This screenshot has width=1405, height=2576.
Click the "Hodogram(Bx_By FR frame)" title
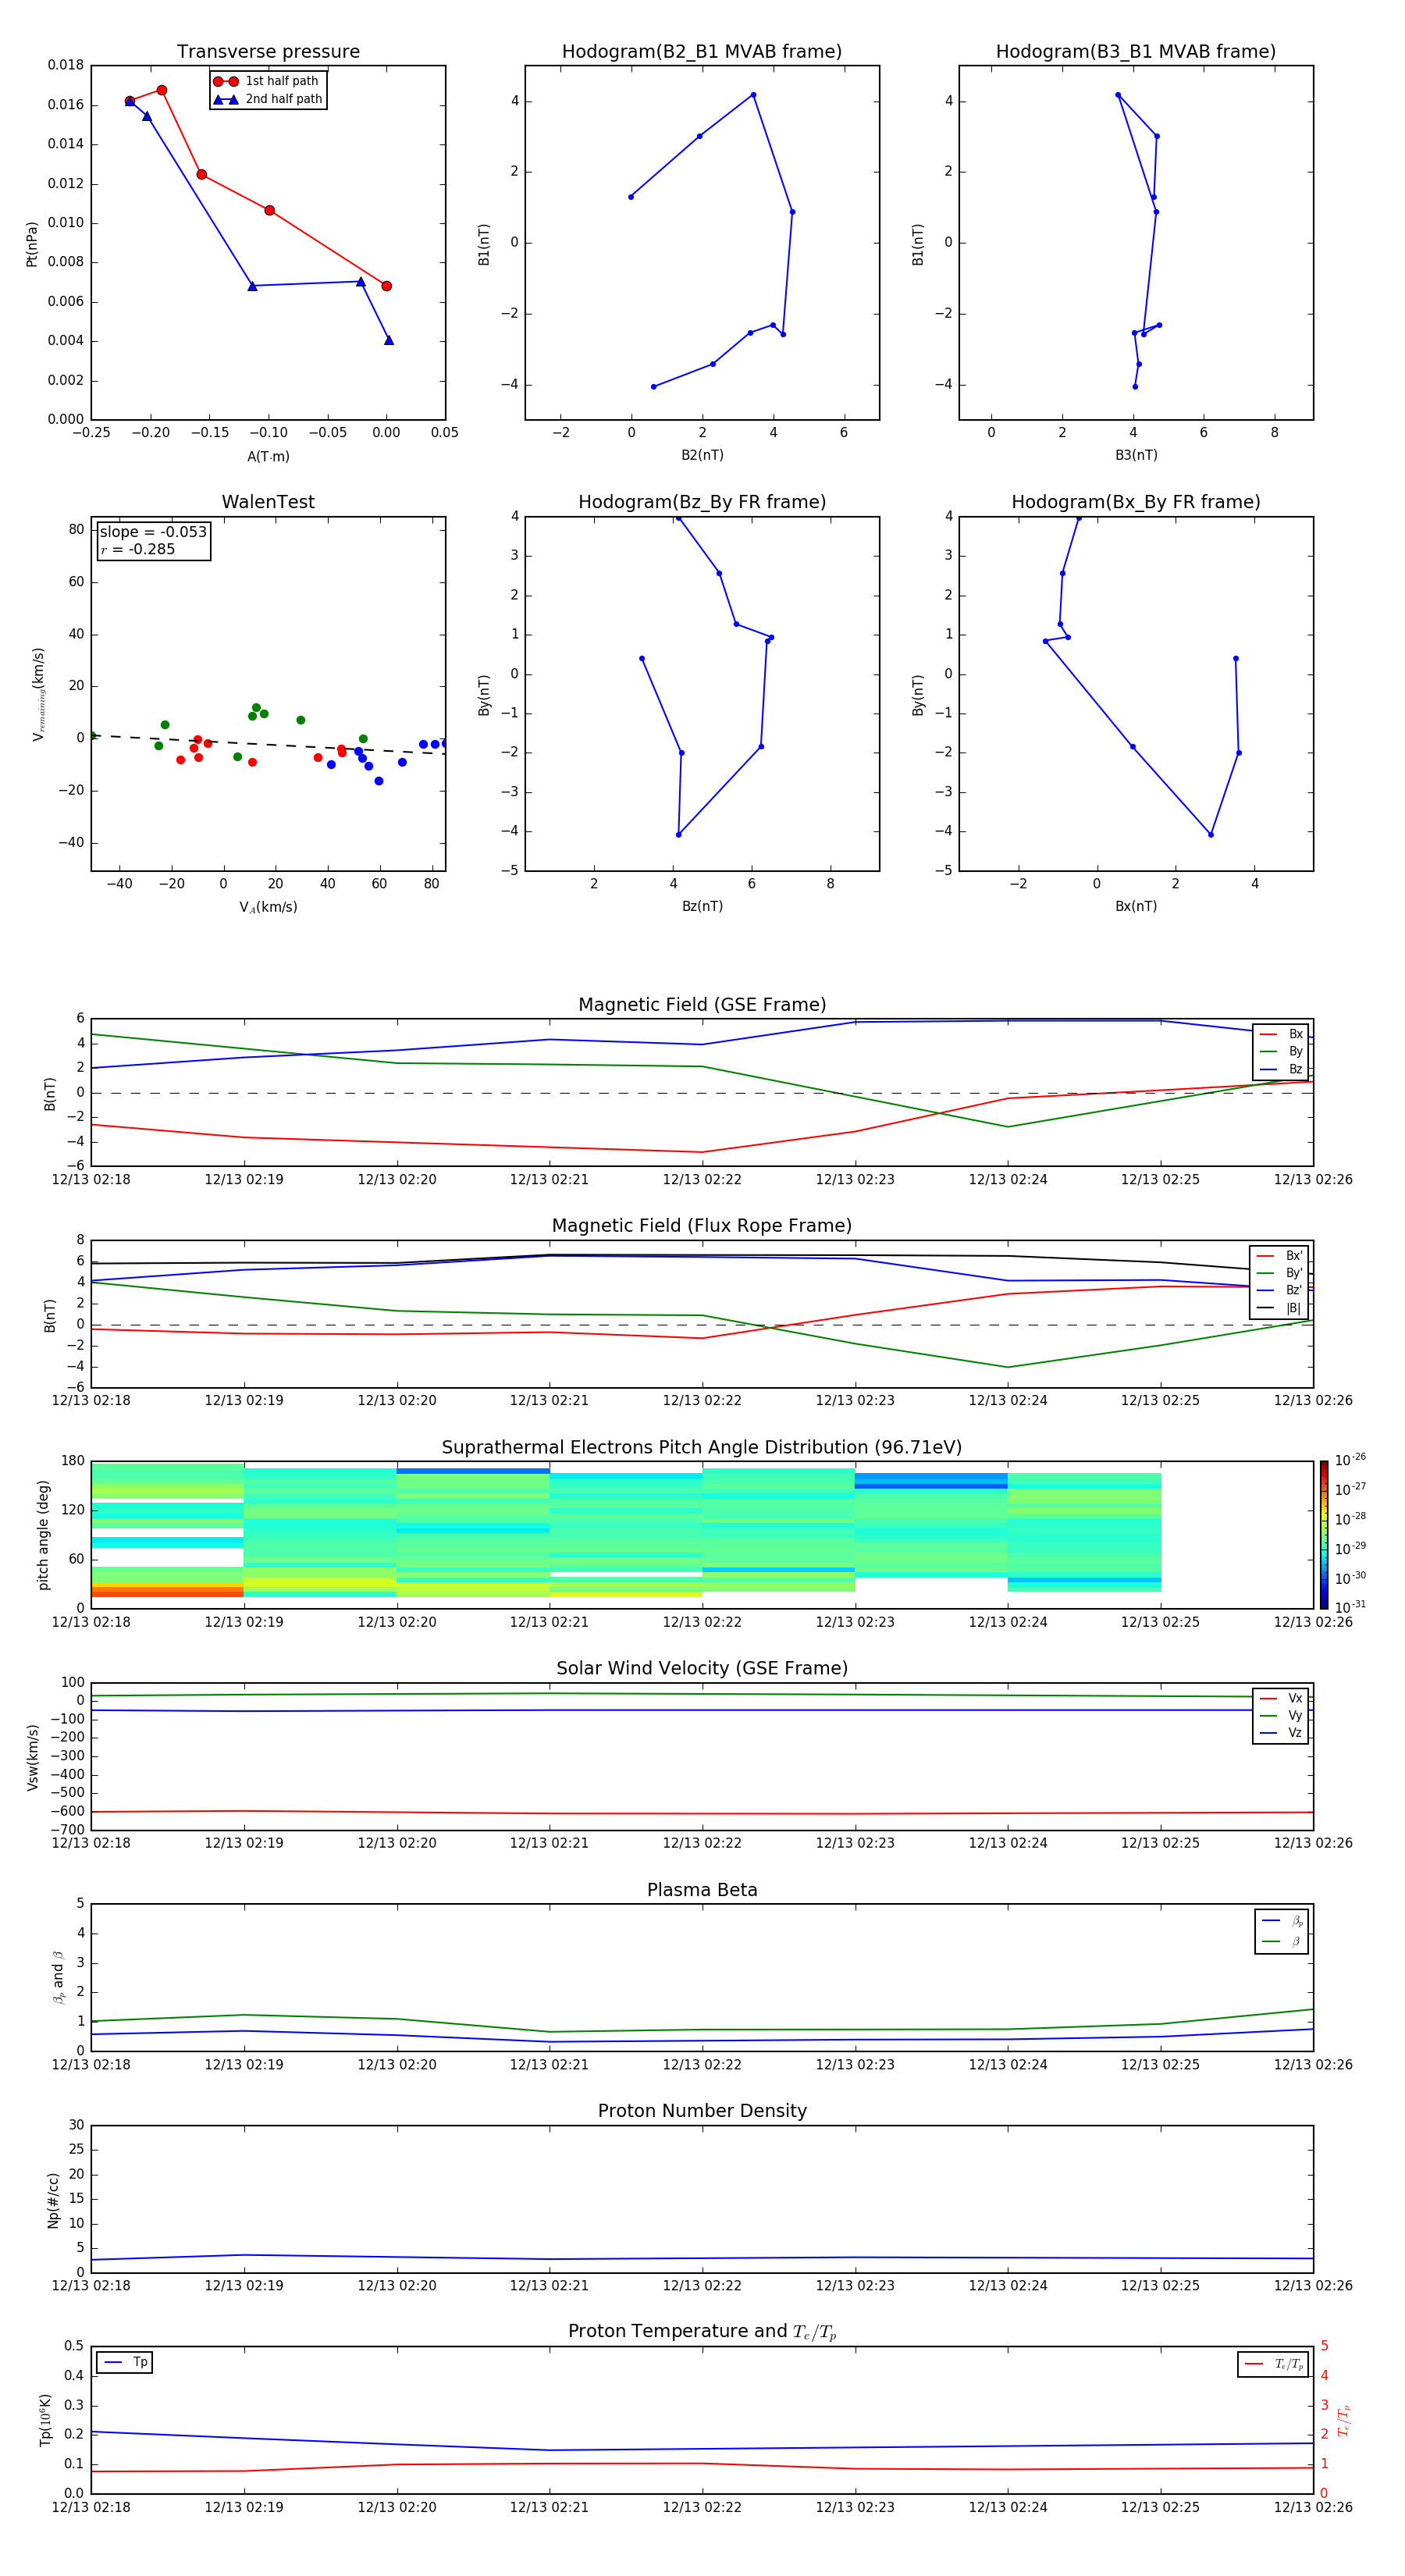(1136, 502)
